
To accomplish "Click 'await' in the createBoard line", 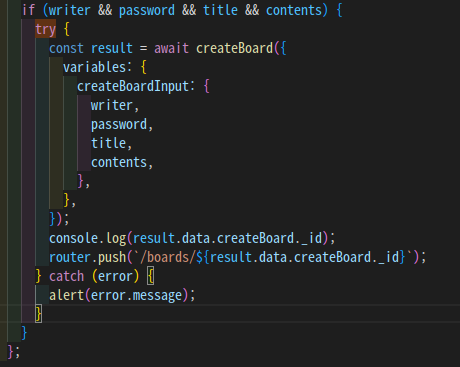I will click(x=171, y=48).
